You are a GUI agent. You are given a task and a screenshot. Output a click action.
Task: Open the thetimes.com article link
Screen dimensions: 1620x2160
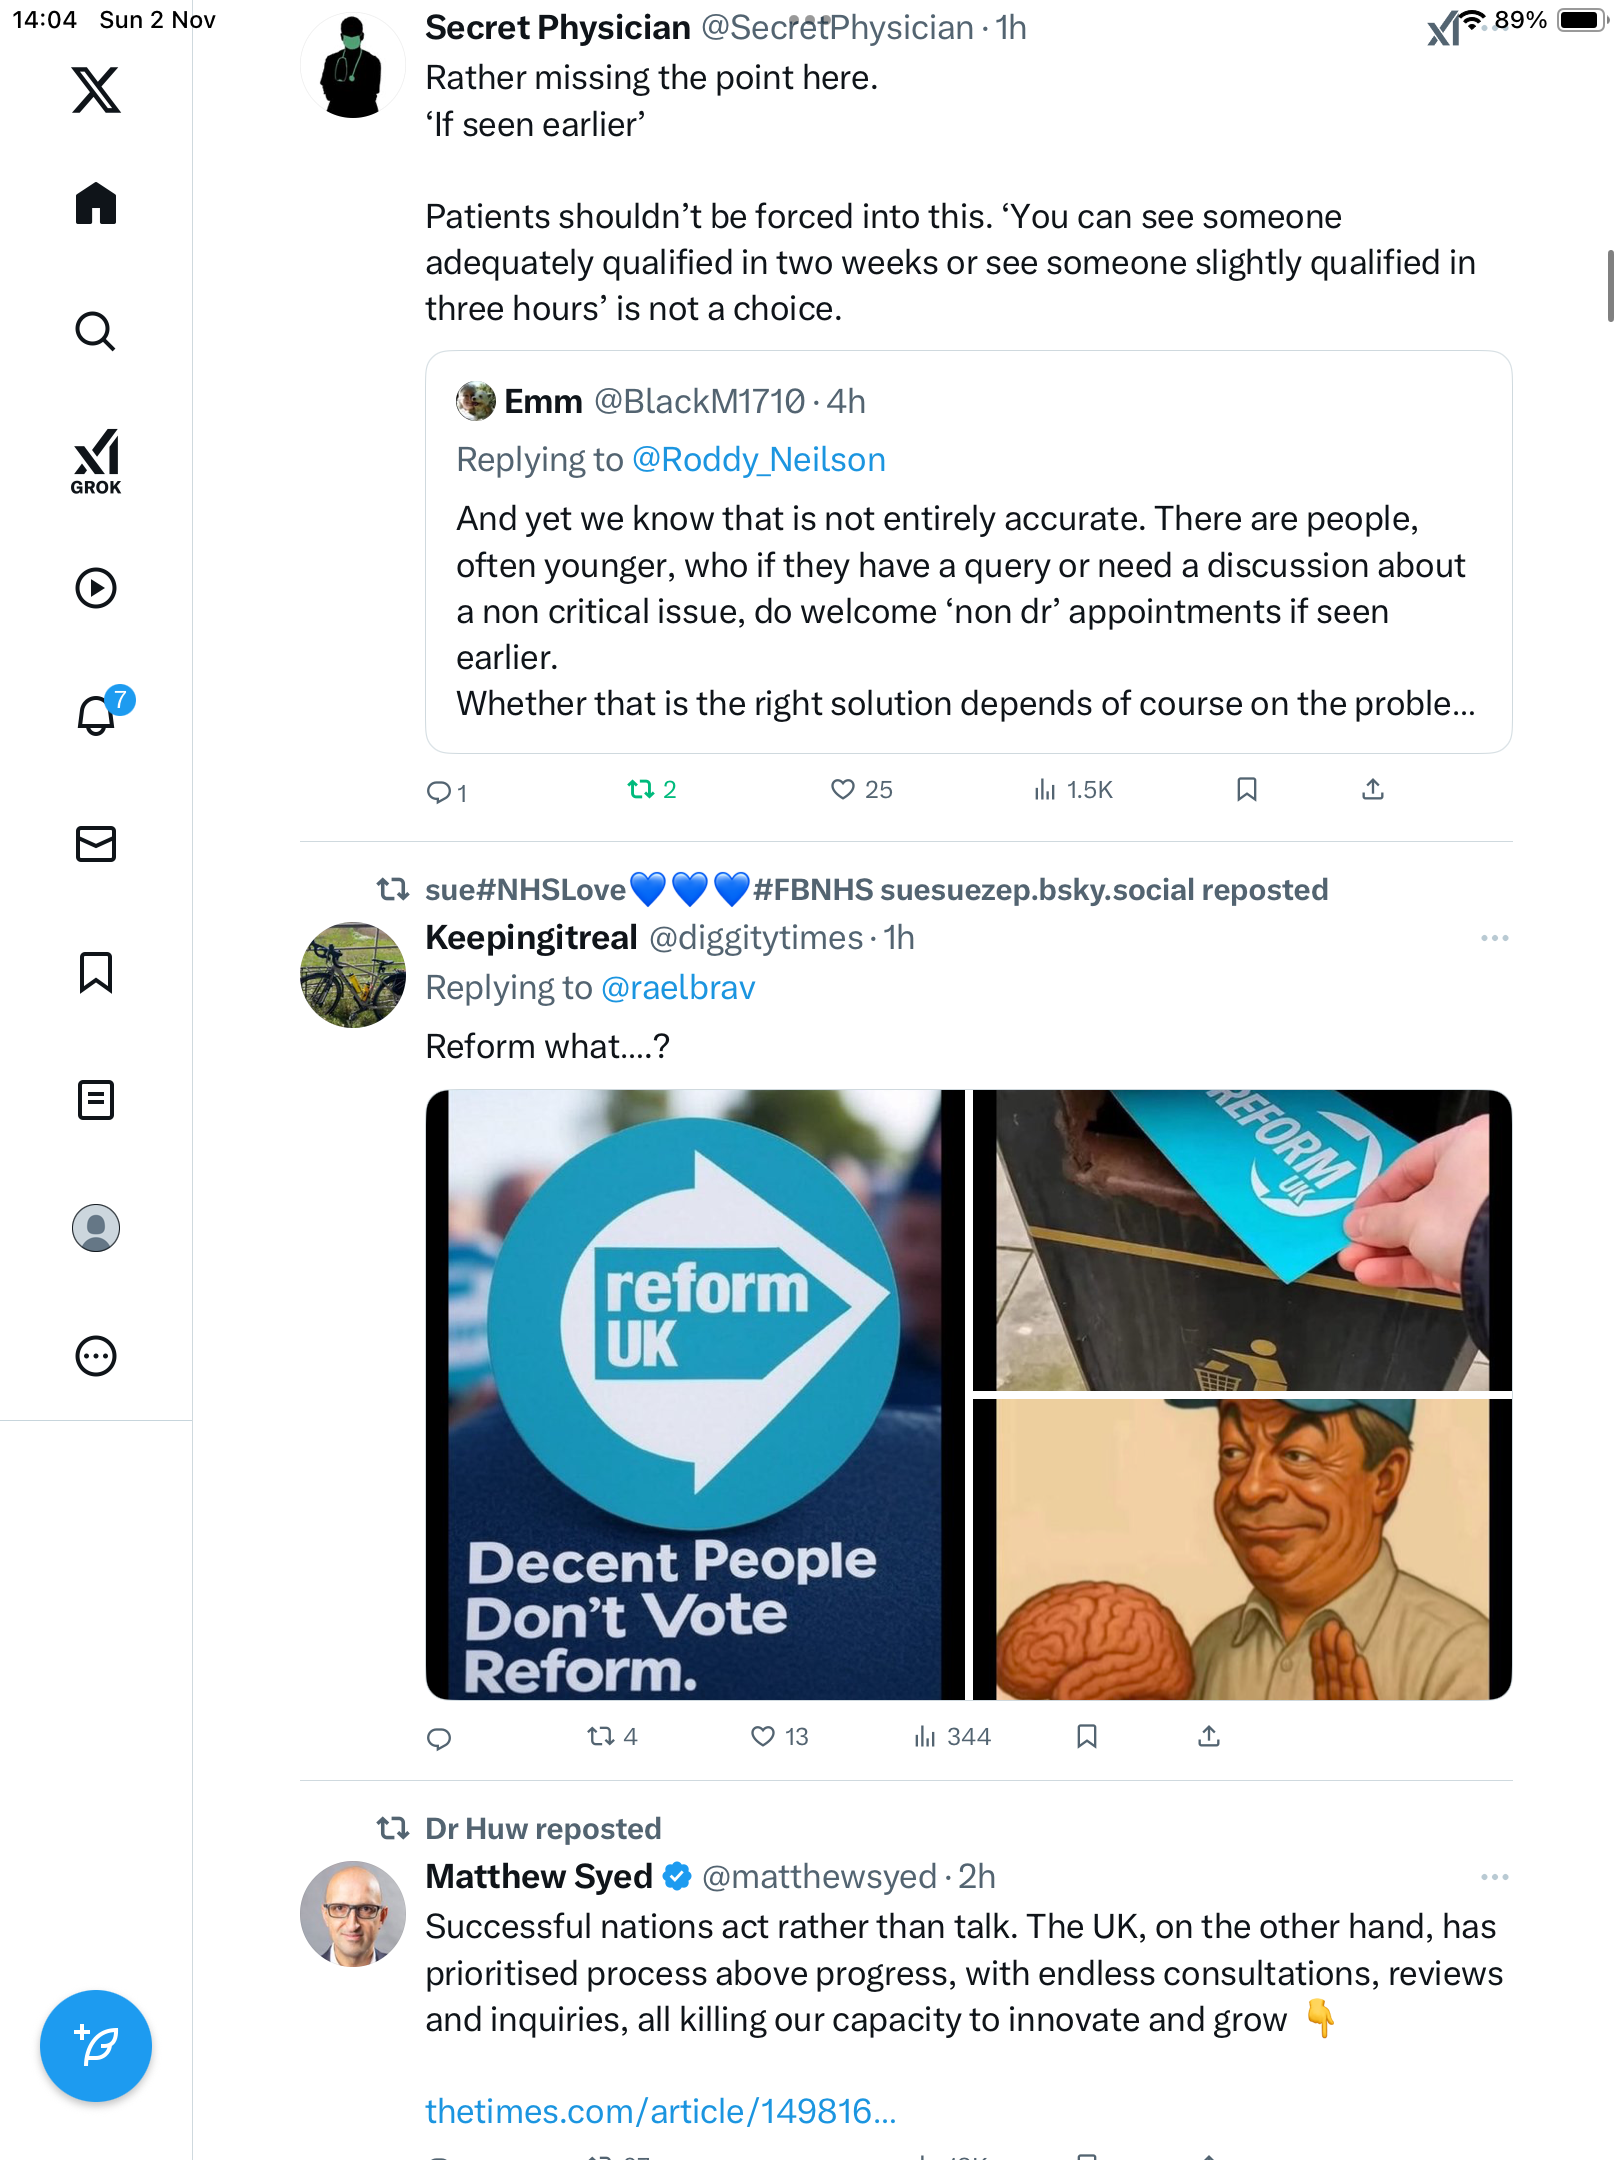[x=661, y=2111]
